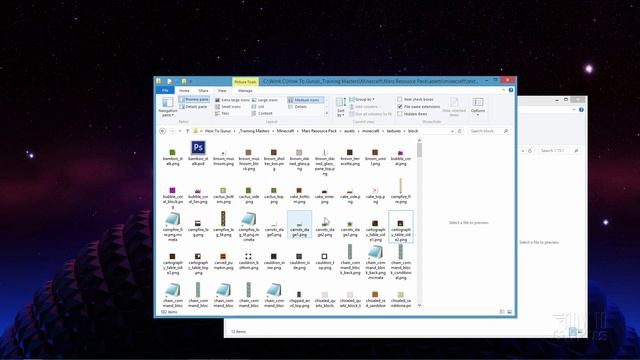Open the bamboo_stalk.psd Photoshop file icon
The height and width of the screenshot is (360, 640).
[x=198, y=148]
